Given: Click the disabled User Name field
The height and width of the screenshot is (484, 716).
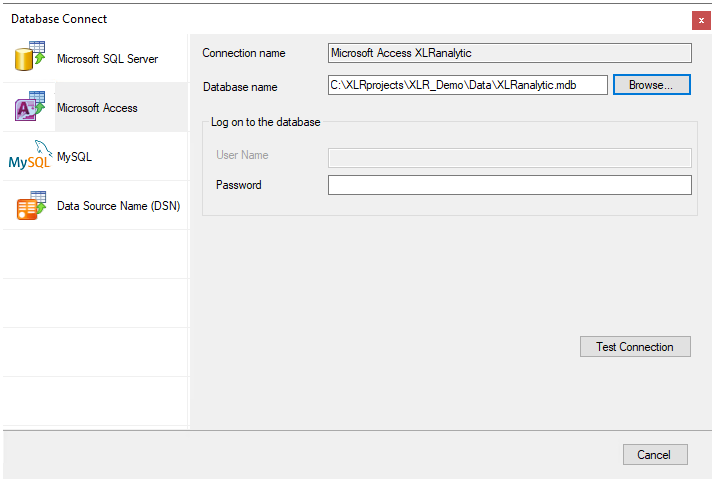Looking at the screenshot, I should coord(510,158).
